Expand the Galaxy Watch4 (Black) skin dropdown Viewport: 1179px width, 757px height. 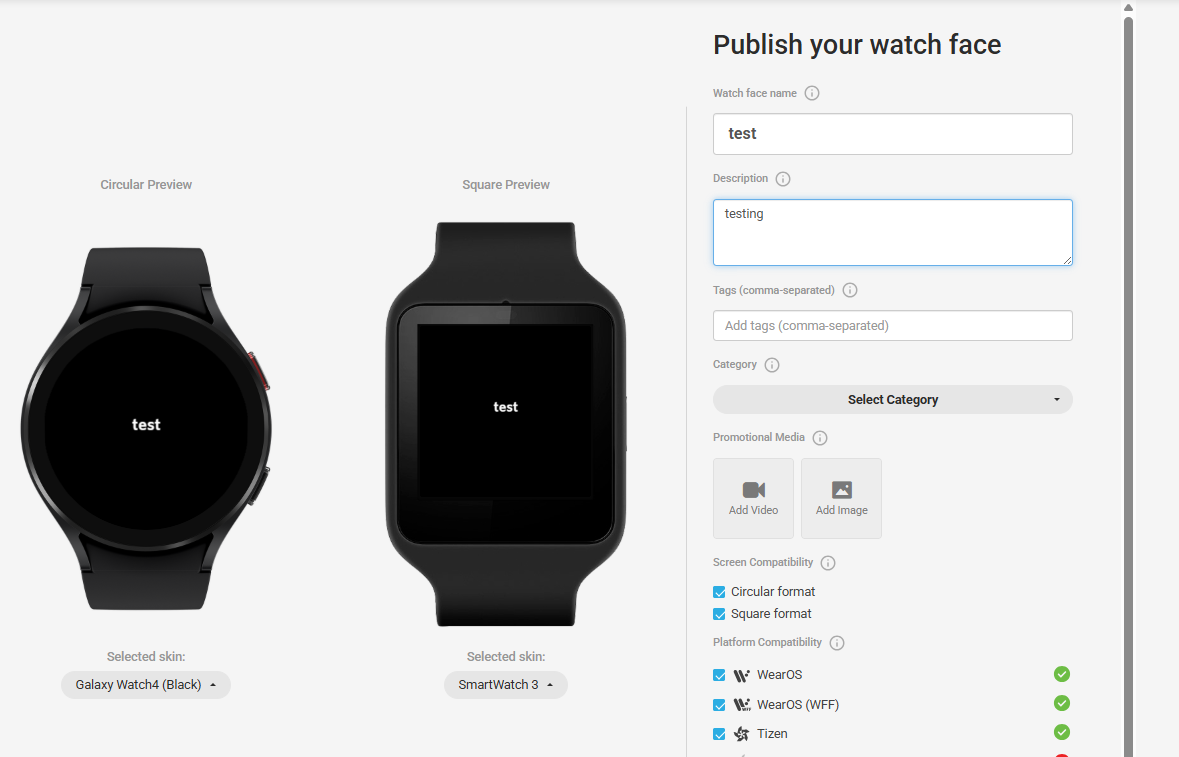[x=146, y=685]
